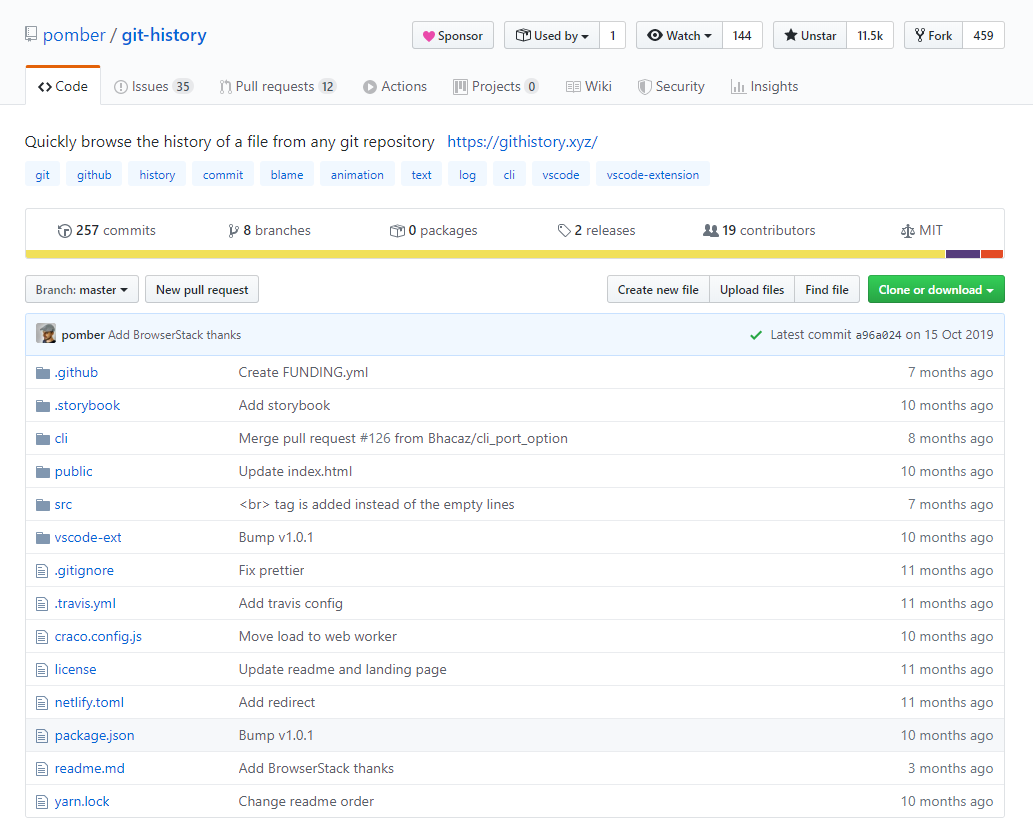This screenshot has height=825, width=1033.
Task: Open the craco.config.js file
Action: tap(98, 637)
